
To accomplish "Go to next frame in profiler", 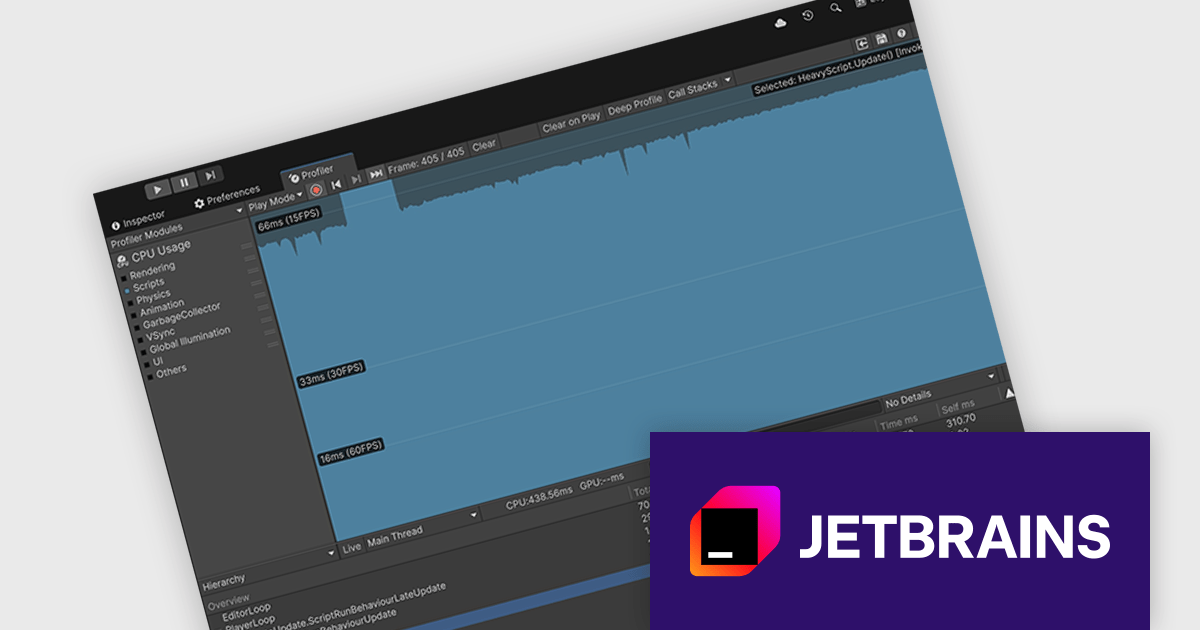I will [356, 179].
